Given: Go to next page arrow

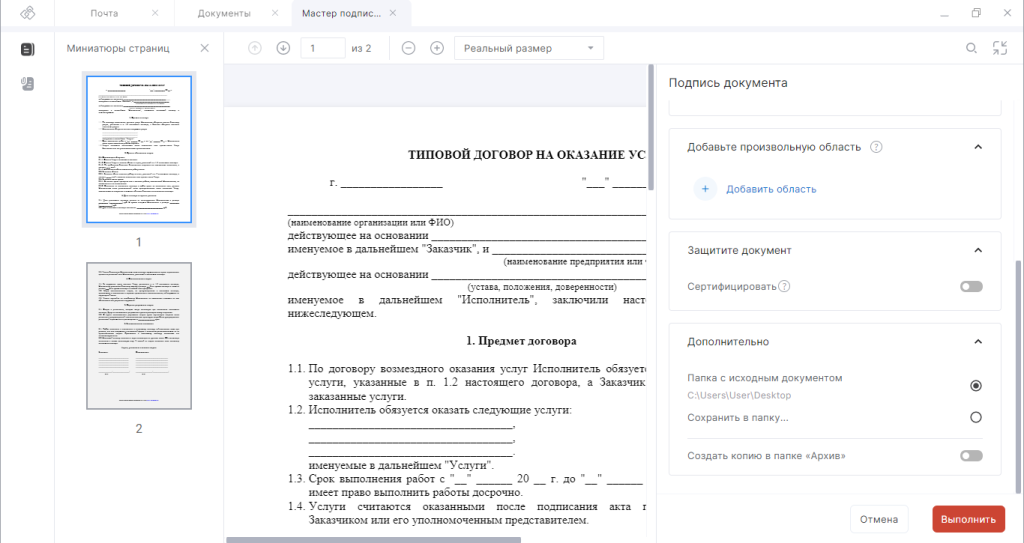Looking at the screenshot, I should (283, 48).
